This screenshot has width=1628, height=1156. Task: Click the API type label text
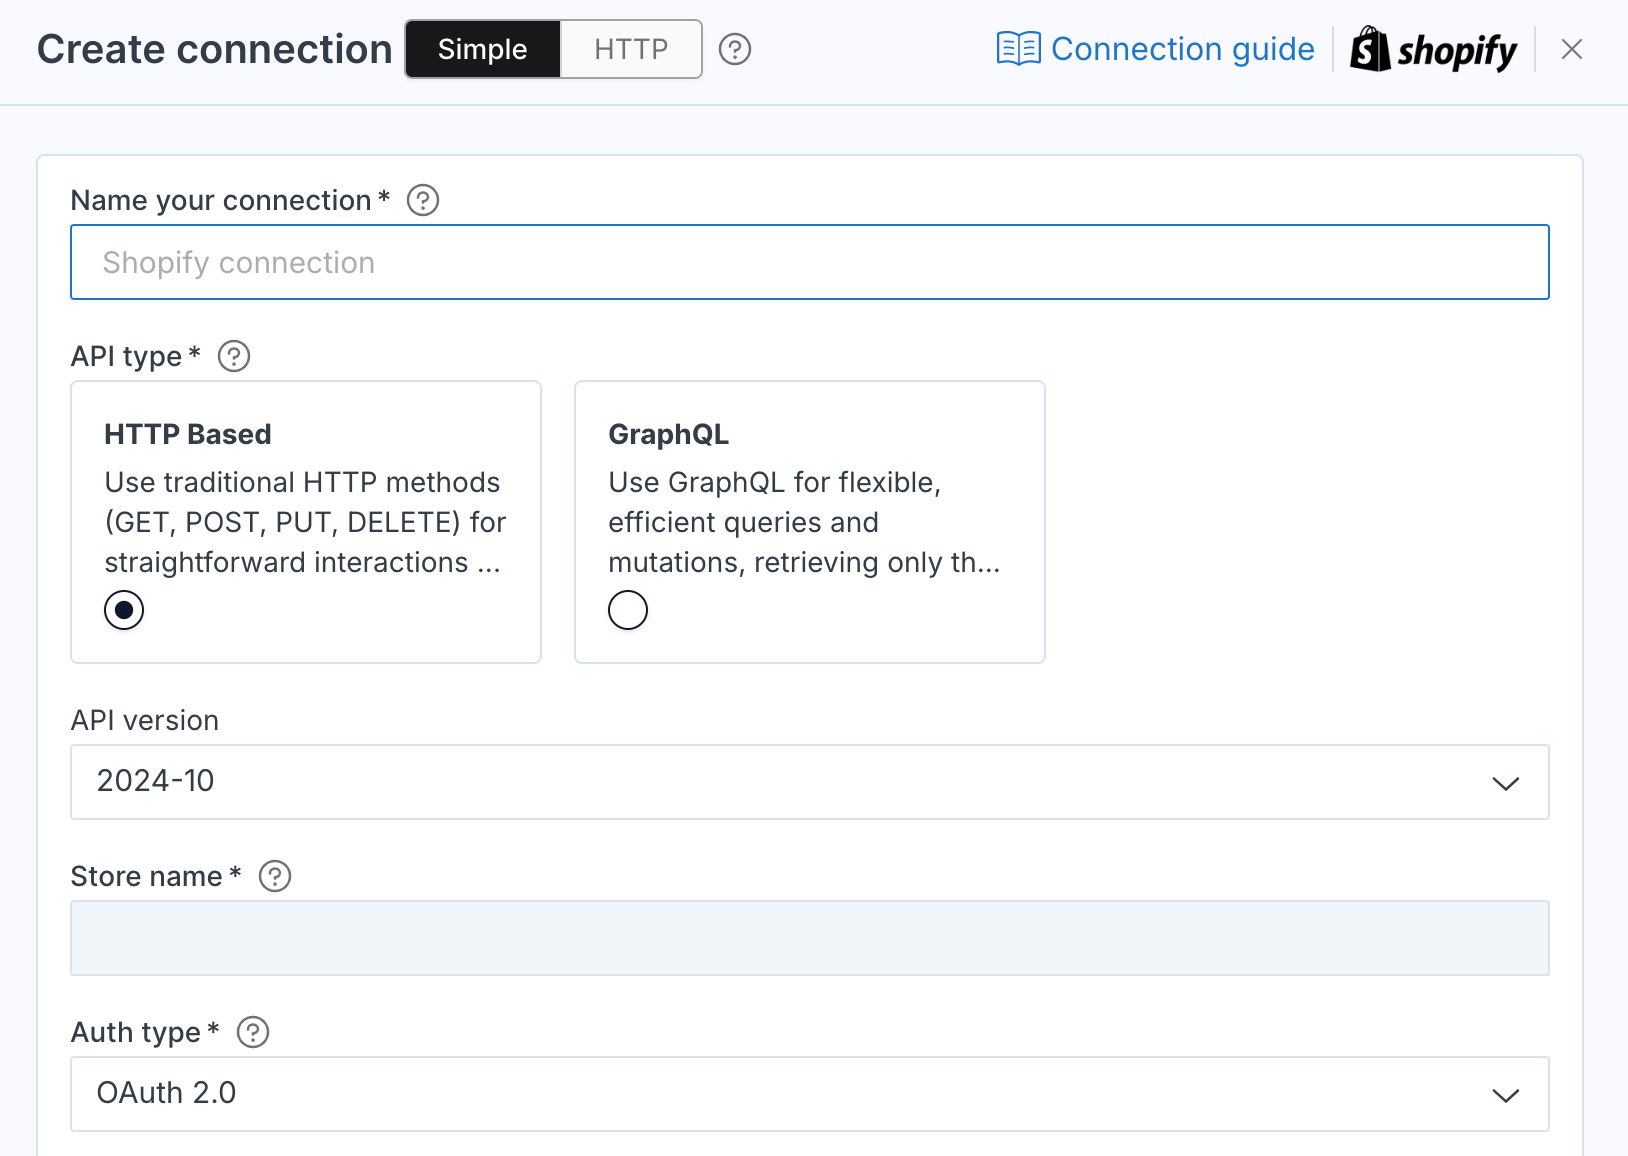126,356
